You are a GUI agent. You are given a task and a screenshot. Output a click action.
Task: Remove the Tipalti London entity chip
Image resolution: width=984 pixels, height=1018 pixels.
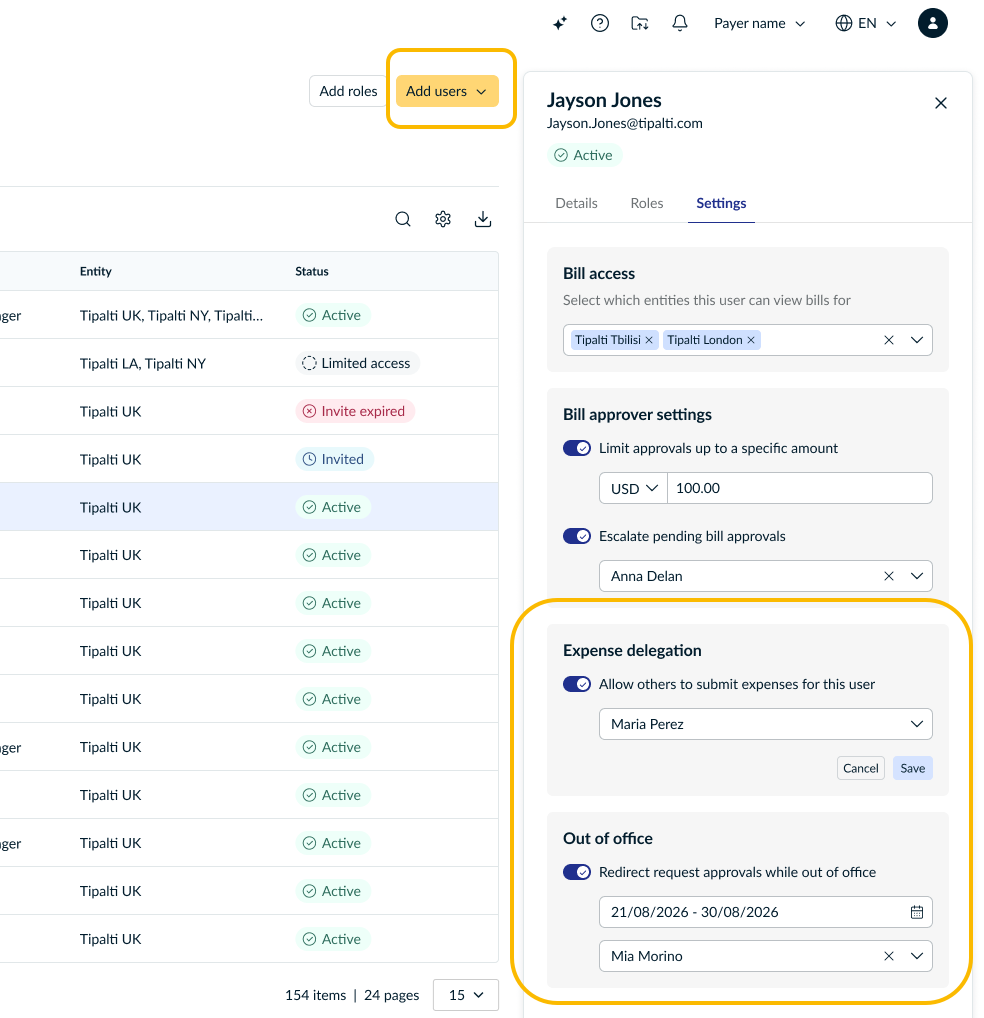[x=751, y=340]
